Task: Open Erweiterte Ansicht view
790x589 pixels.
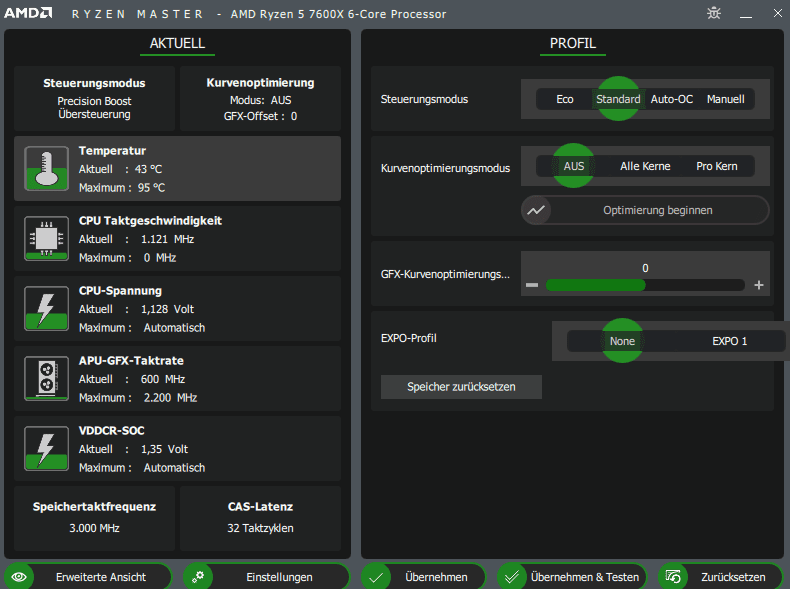Action: (x=88, y=577)
